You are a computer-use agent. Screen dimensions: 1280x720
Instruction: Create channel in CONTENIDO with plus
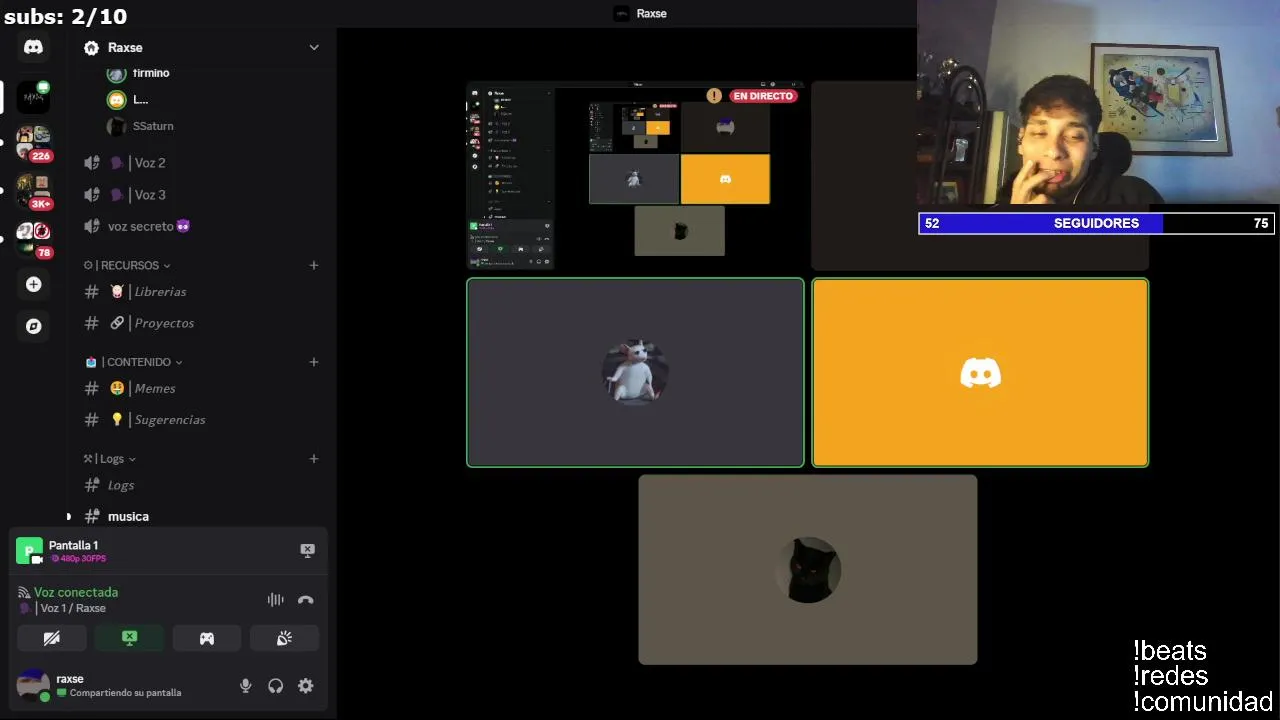point(314,362)
